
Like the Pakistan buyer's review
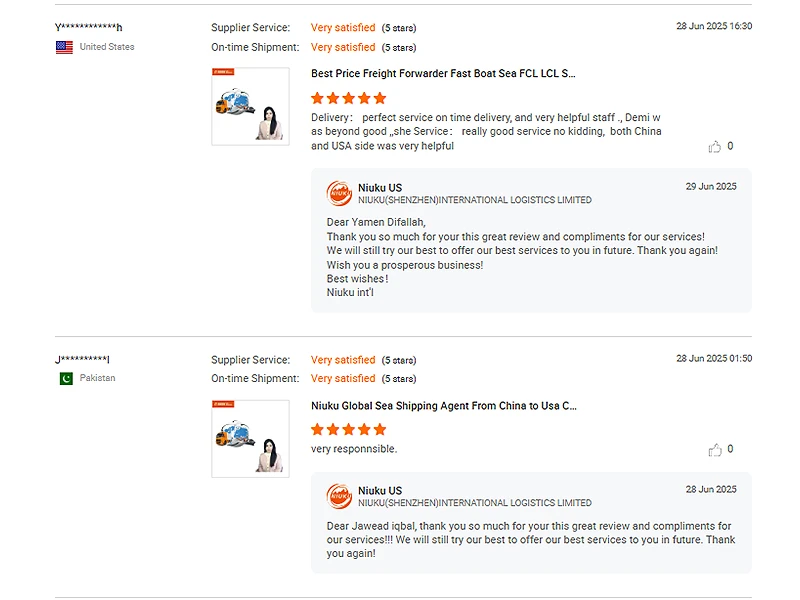click(x=715, y=450)
